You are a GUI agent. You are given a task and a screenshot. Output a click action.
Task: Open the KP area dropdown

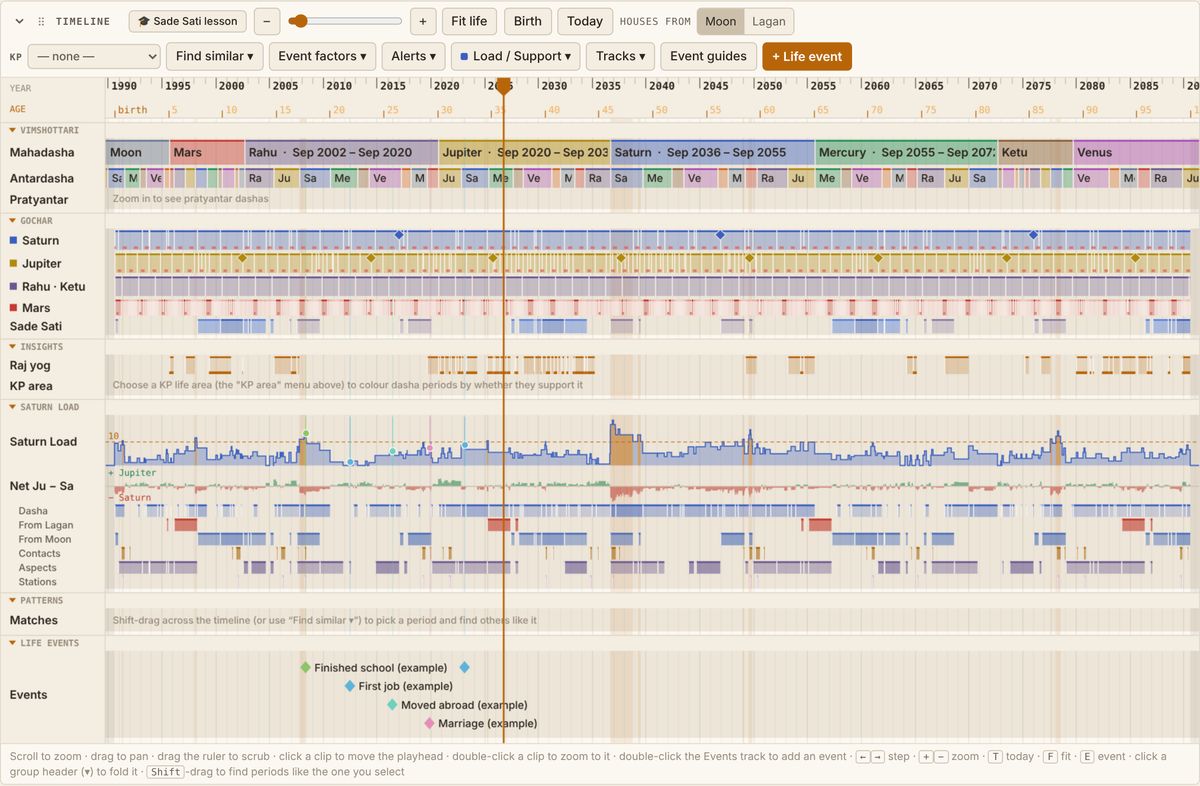94,57
